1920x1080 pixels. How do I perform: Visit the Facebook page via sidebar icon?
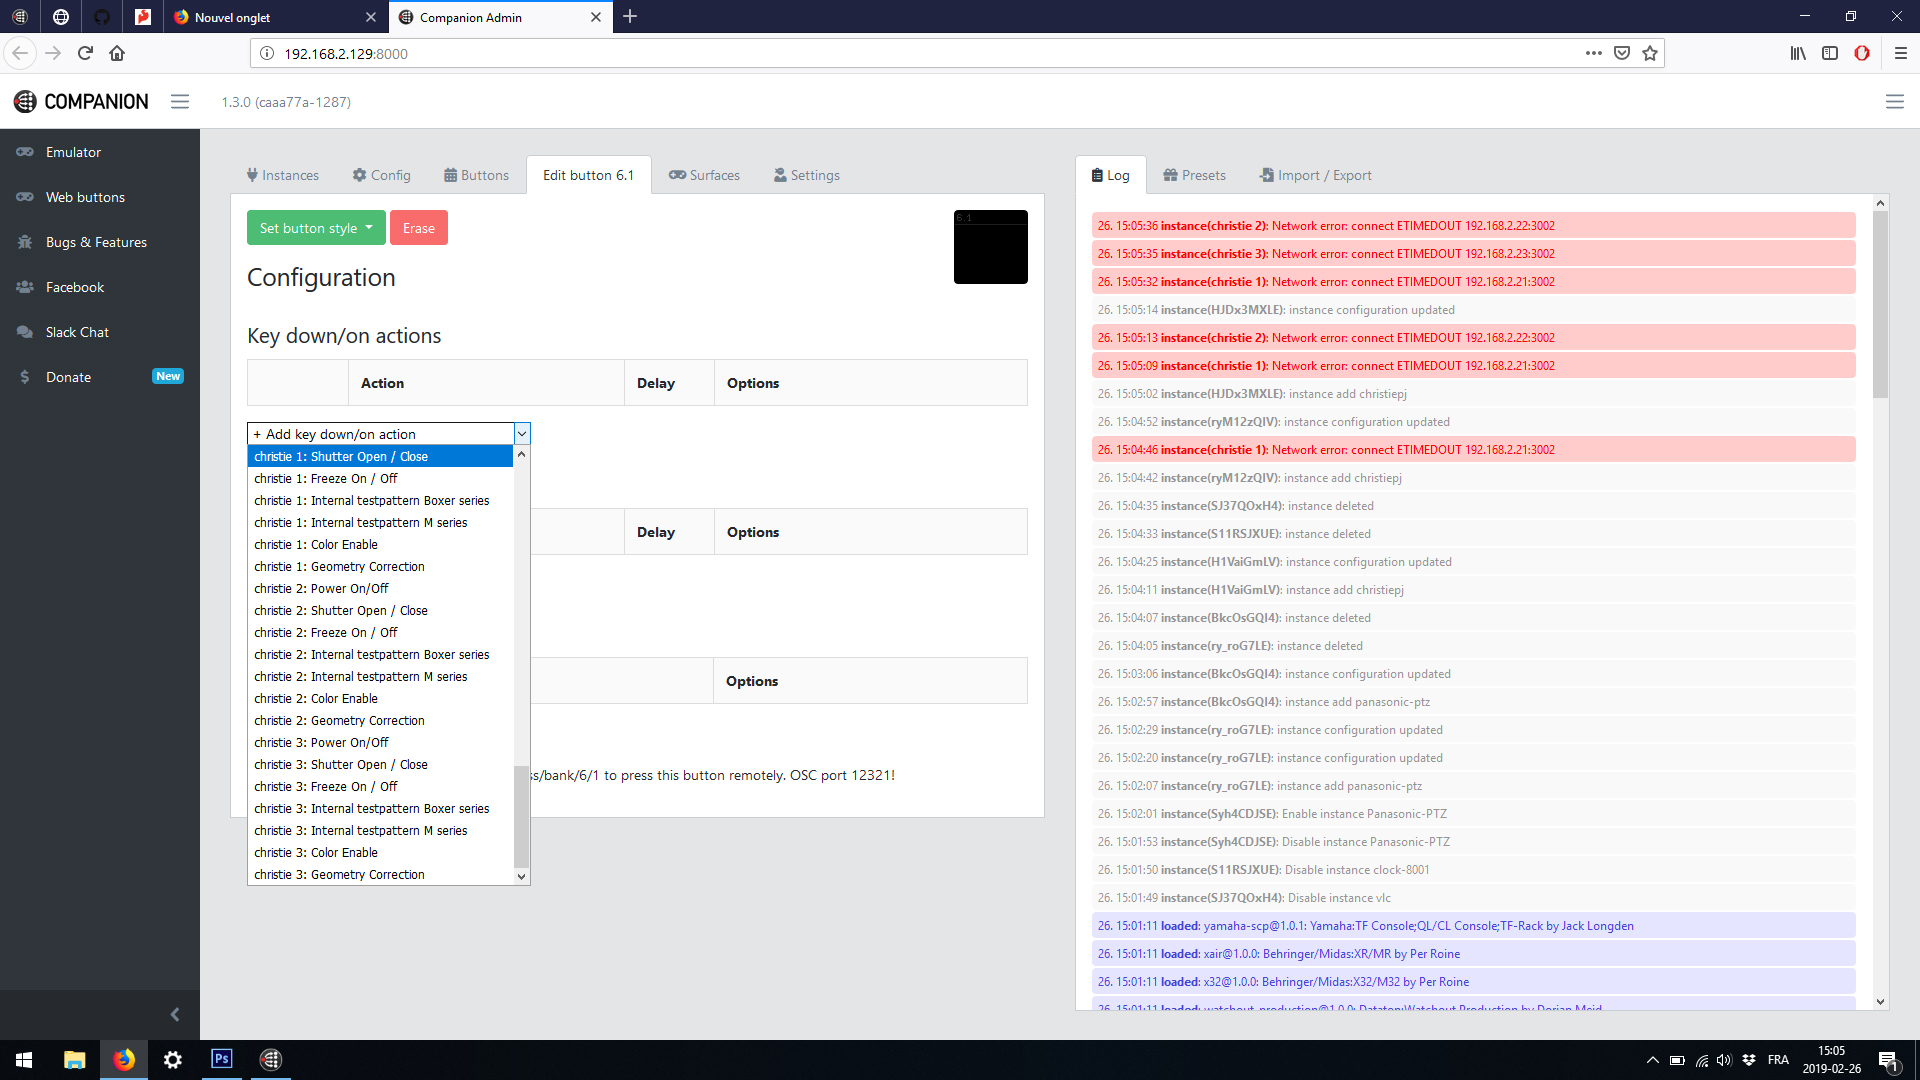click(76, 287)
